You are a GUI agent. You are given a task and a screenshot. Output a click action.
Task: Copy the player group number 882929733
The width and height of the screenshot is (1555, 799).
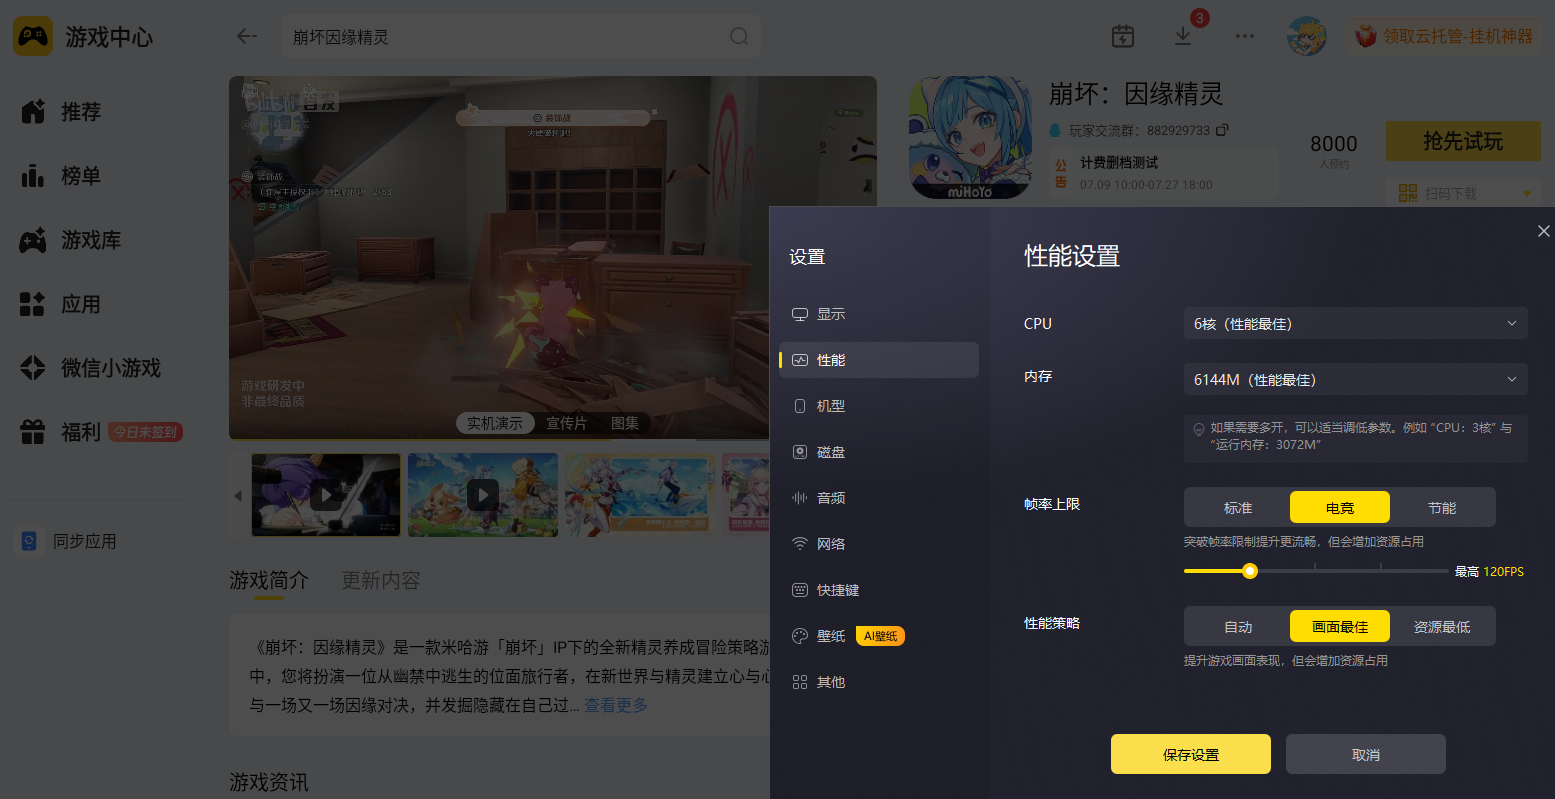pyautogui.click(x=1222, y=130)
